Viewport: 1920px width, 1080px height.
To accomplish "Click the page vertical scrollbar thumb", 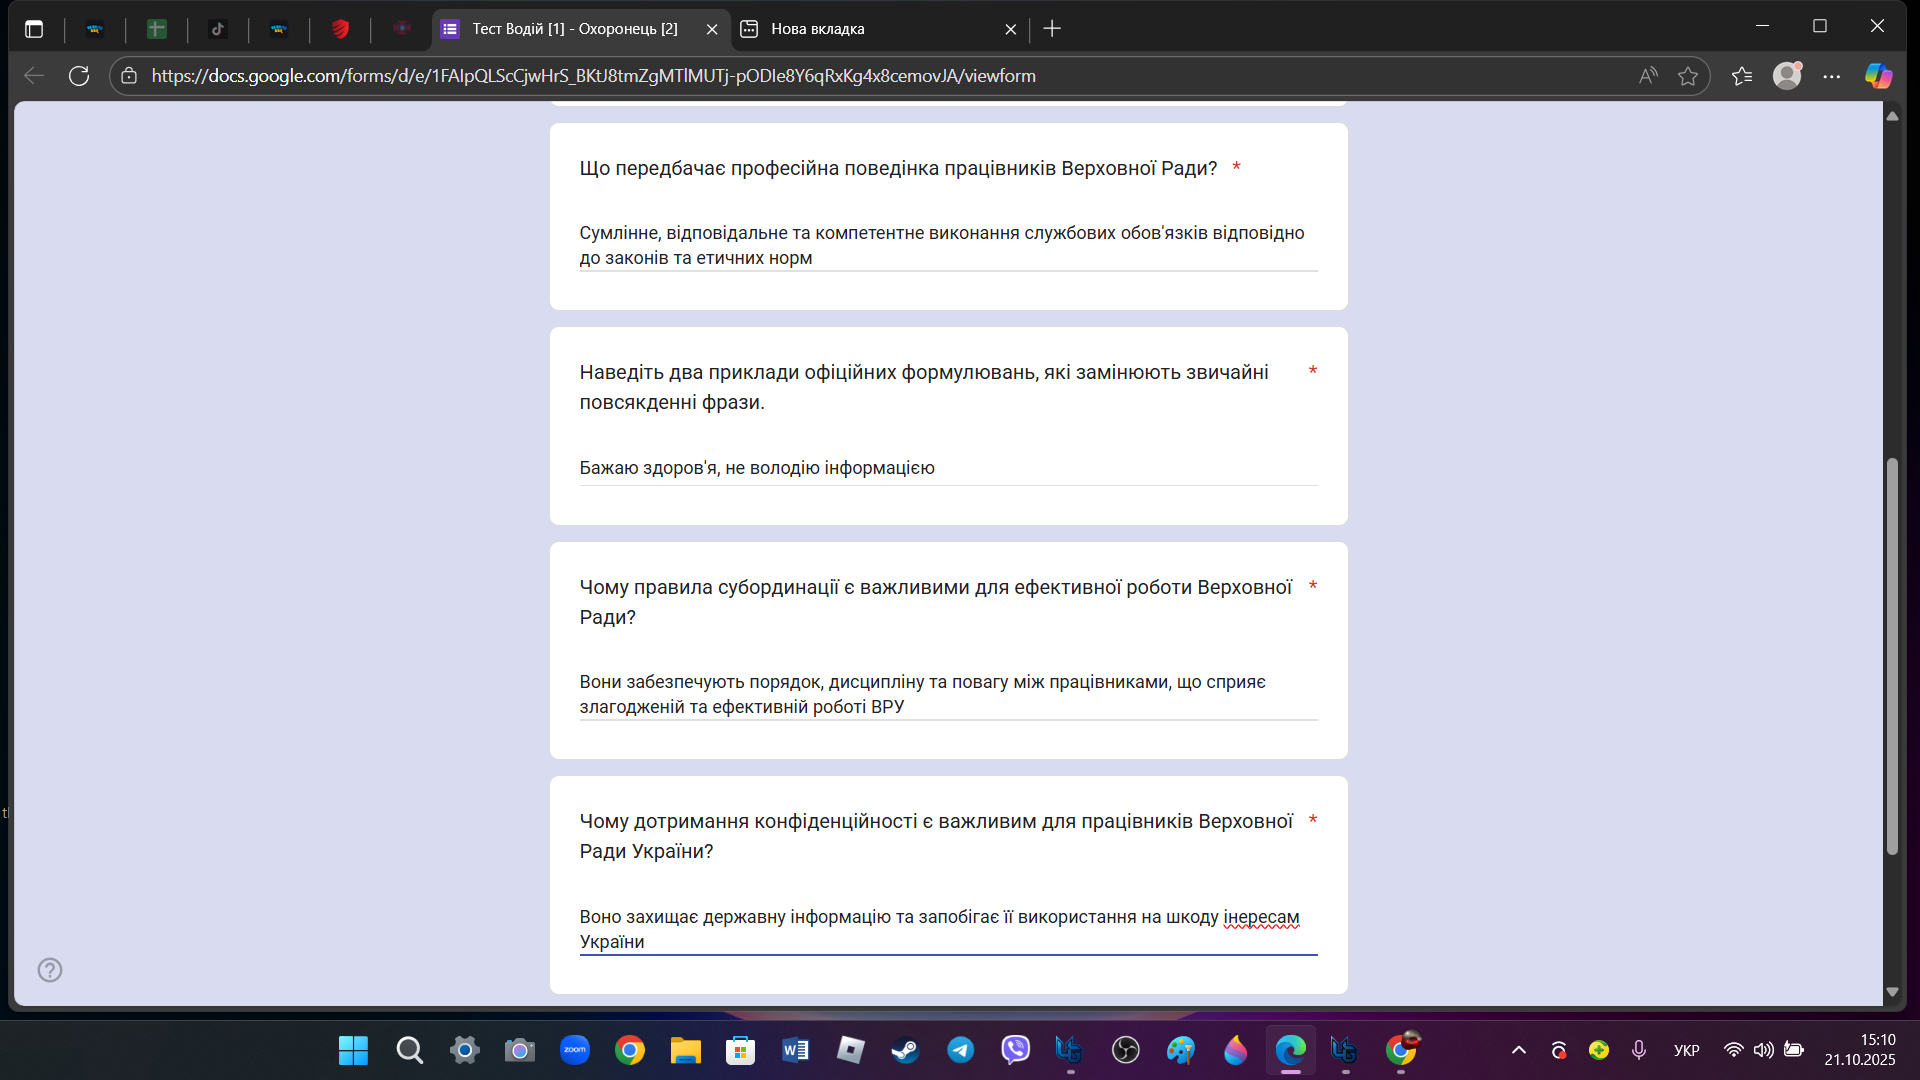I will [x=1892, y=655].
